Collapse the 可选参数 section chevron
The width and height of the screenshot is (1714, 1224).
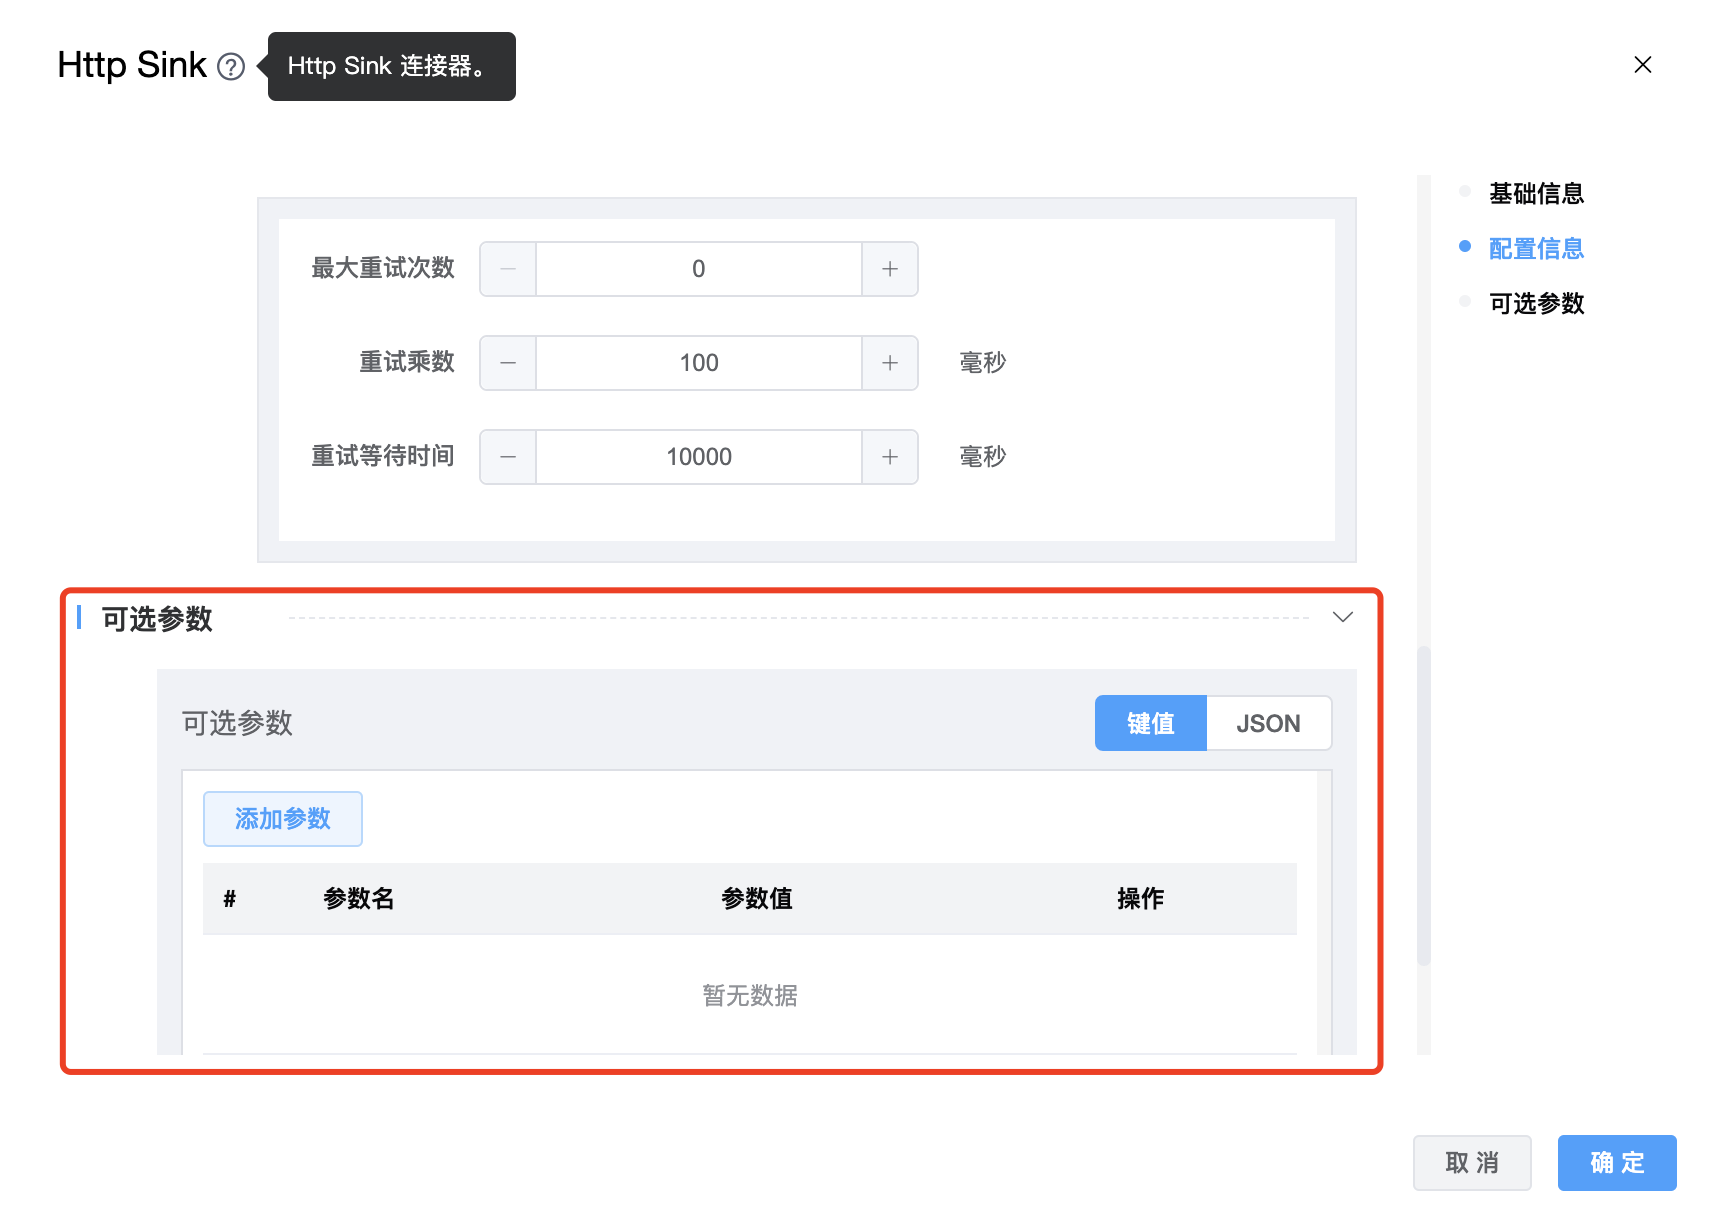pos(1342,617)
